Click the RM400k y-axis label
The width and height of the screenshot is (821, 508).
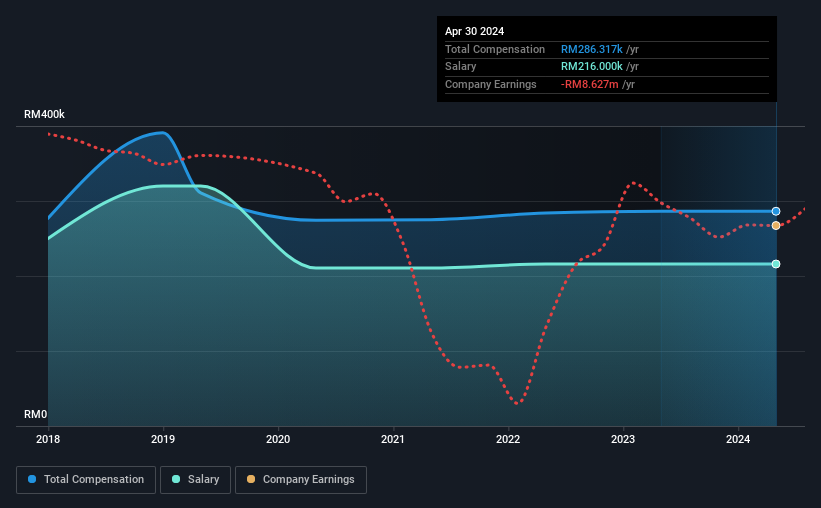(x=45, y=114)
